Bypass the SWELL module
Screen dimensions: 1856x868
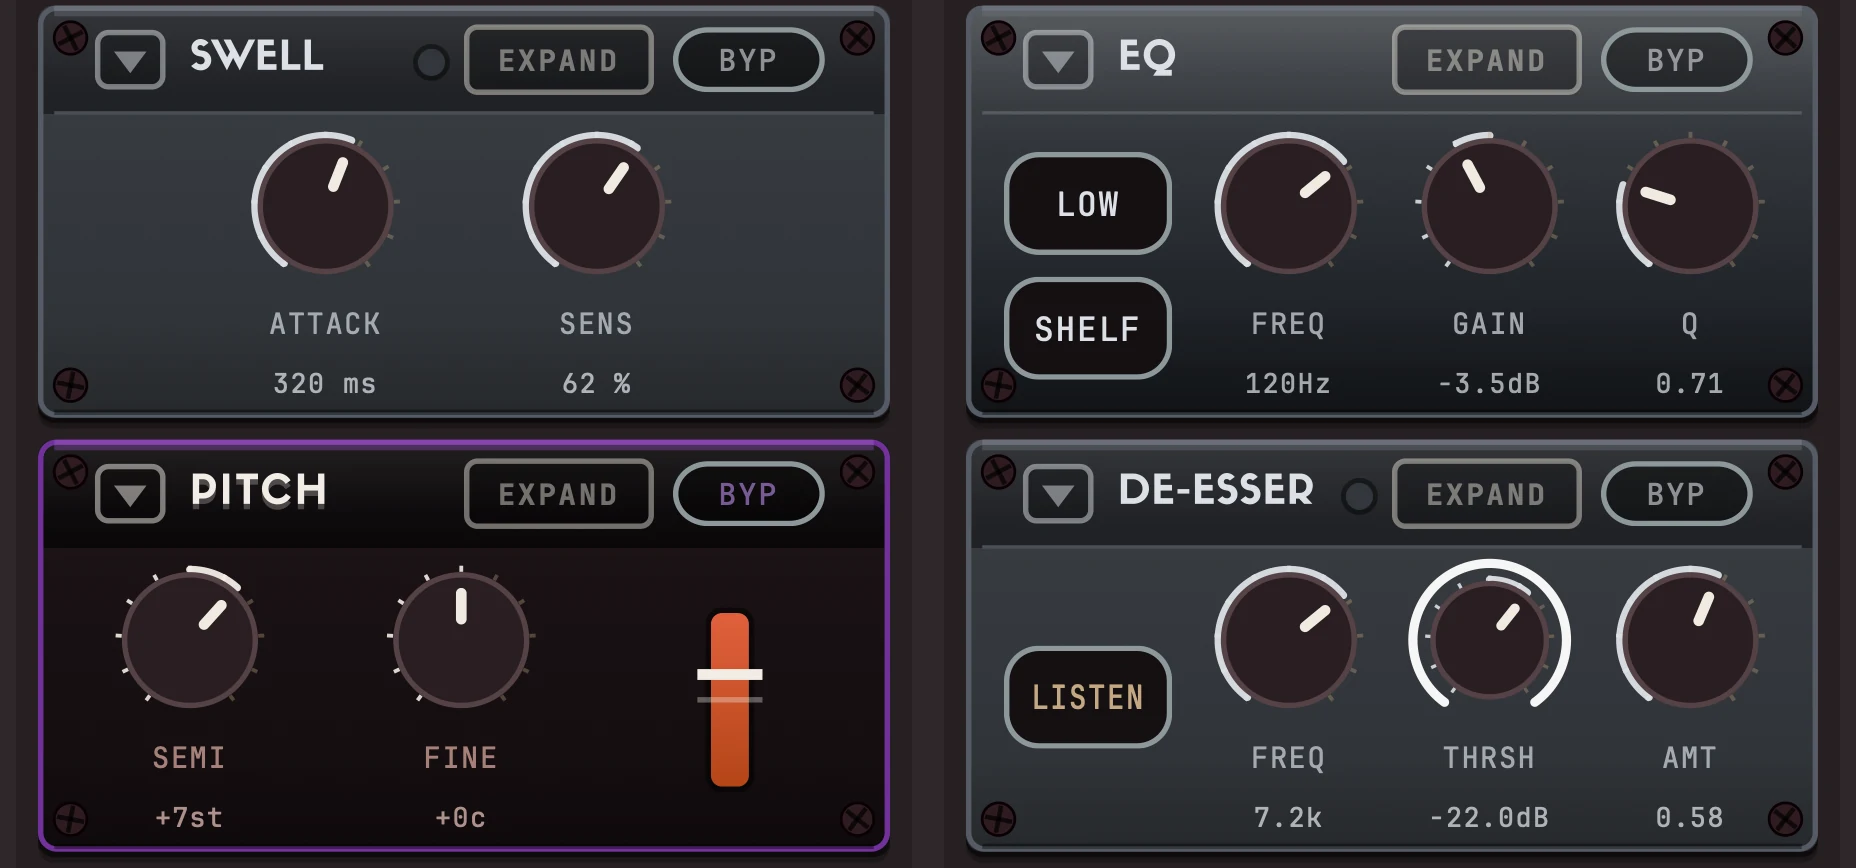tap(749, 60)
